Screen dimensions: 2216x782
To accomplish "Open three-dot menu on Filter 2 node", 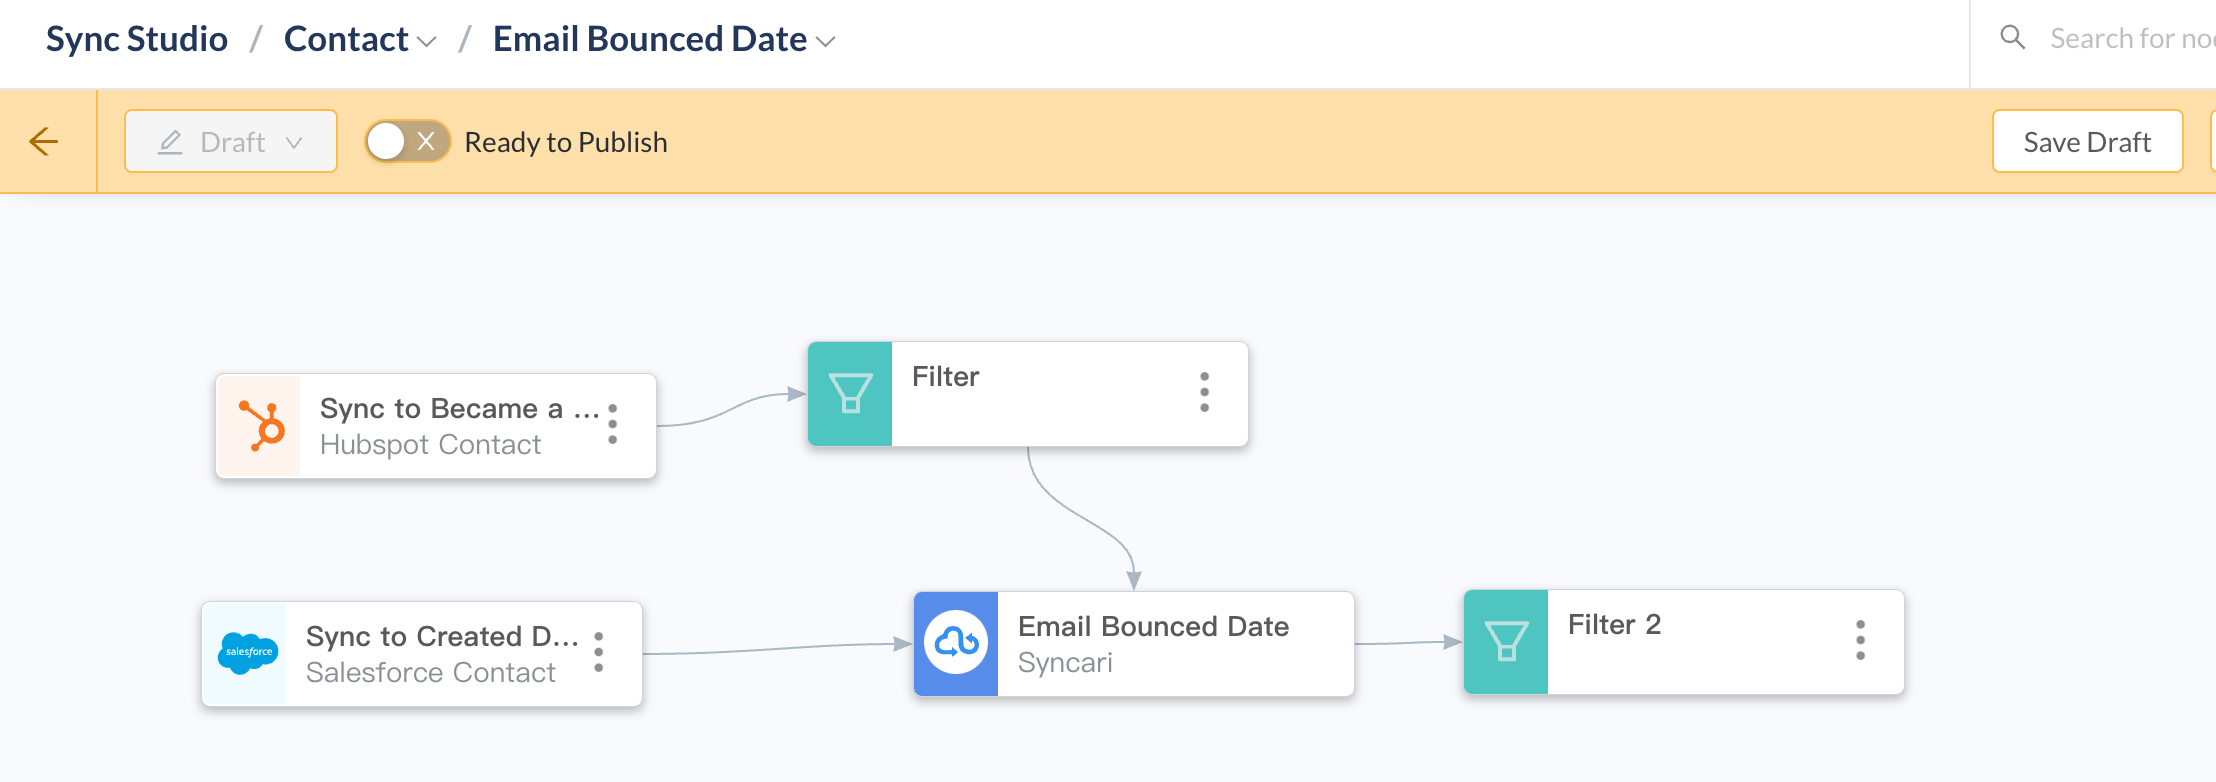I will 1860,640.
